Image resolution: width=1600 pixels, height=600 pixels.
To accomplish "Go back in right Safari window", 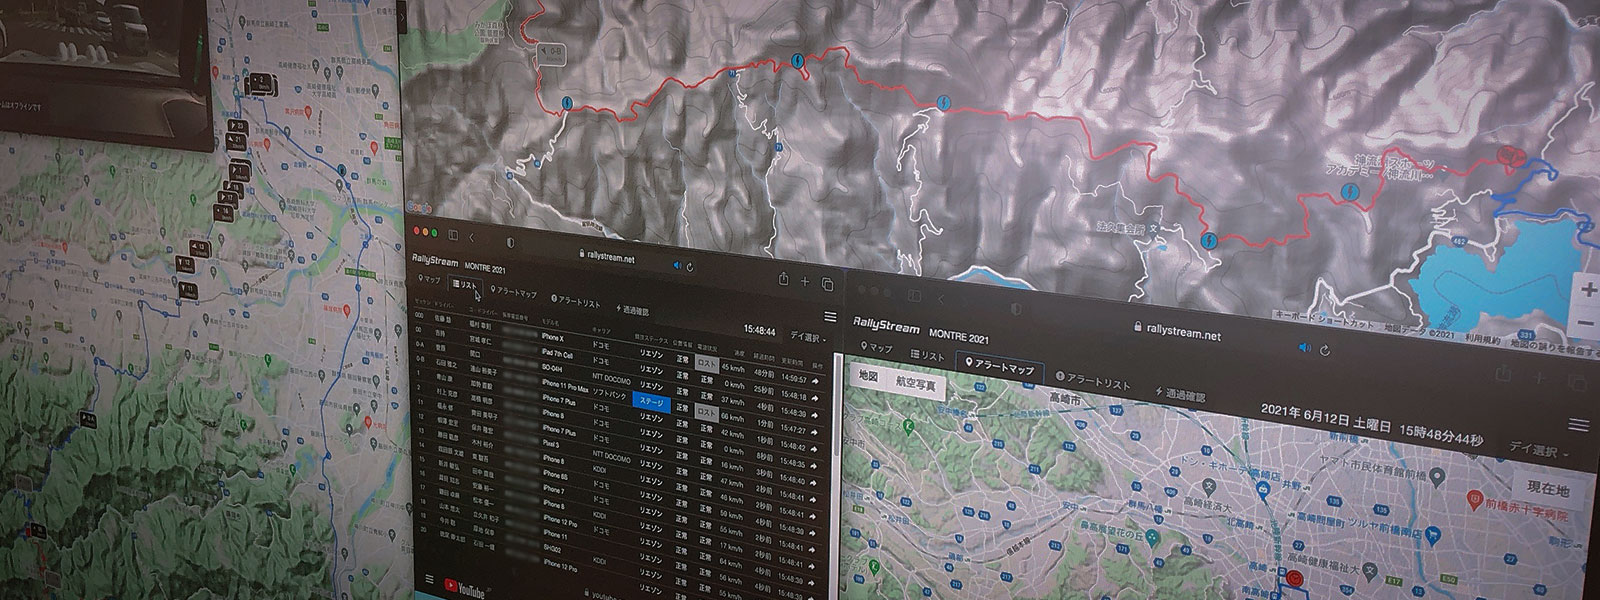I will point(941,299).
